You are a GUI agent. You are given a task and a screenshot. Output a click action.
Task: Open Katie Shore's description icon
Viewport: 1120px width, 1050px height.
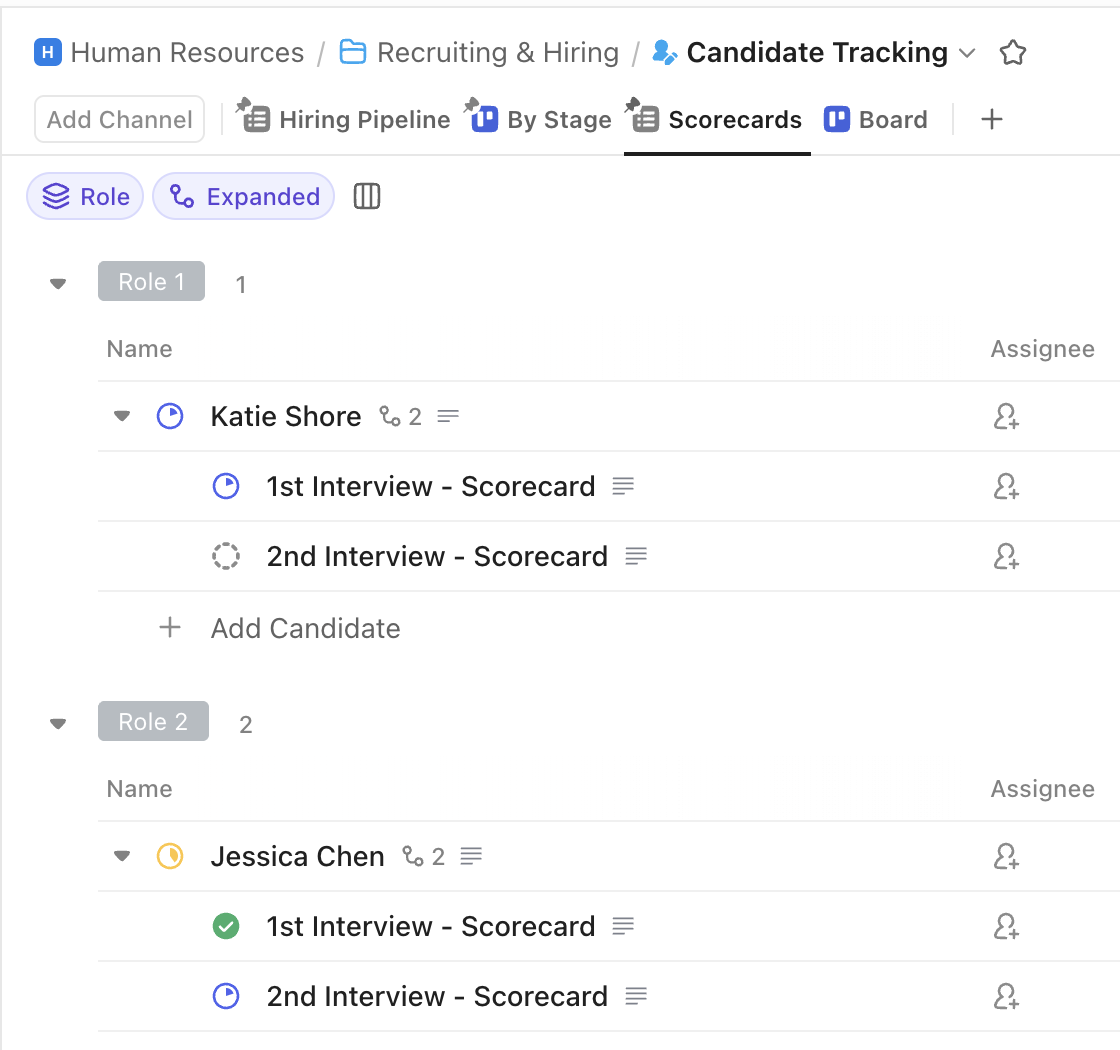click(x=448, y=416)
